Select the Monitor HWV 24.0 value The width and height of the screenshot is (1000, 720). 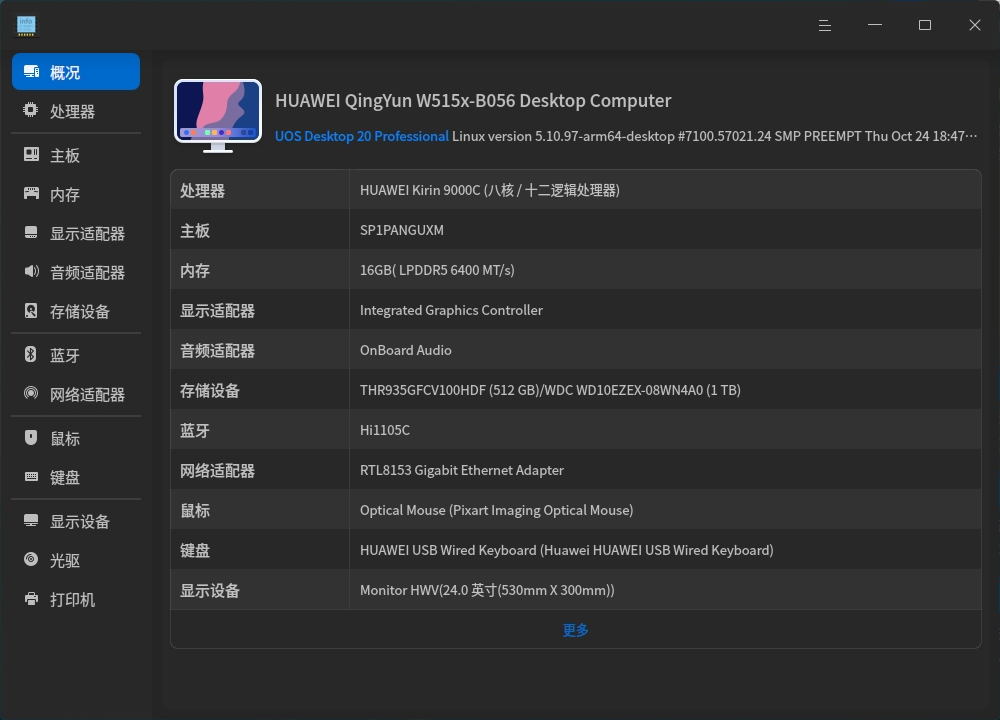[x=487, y=590]
